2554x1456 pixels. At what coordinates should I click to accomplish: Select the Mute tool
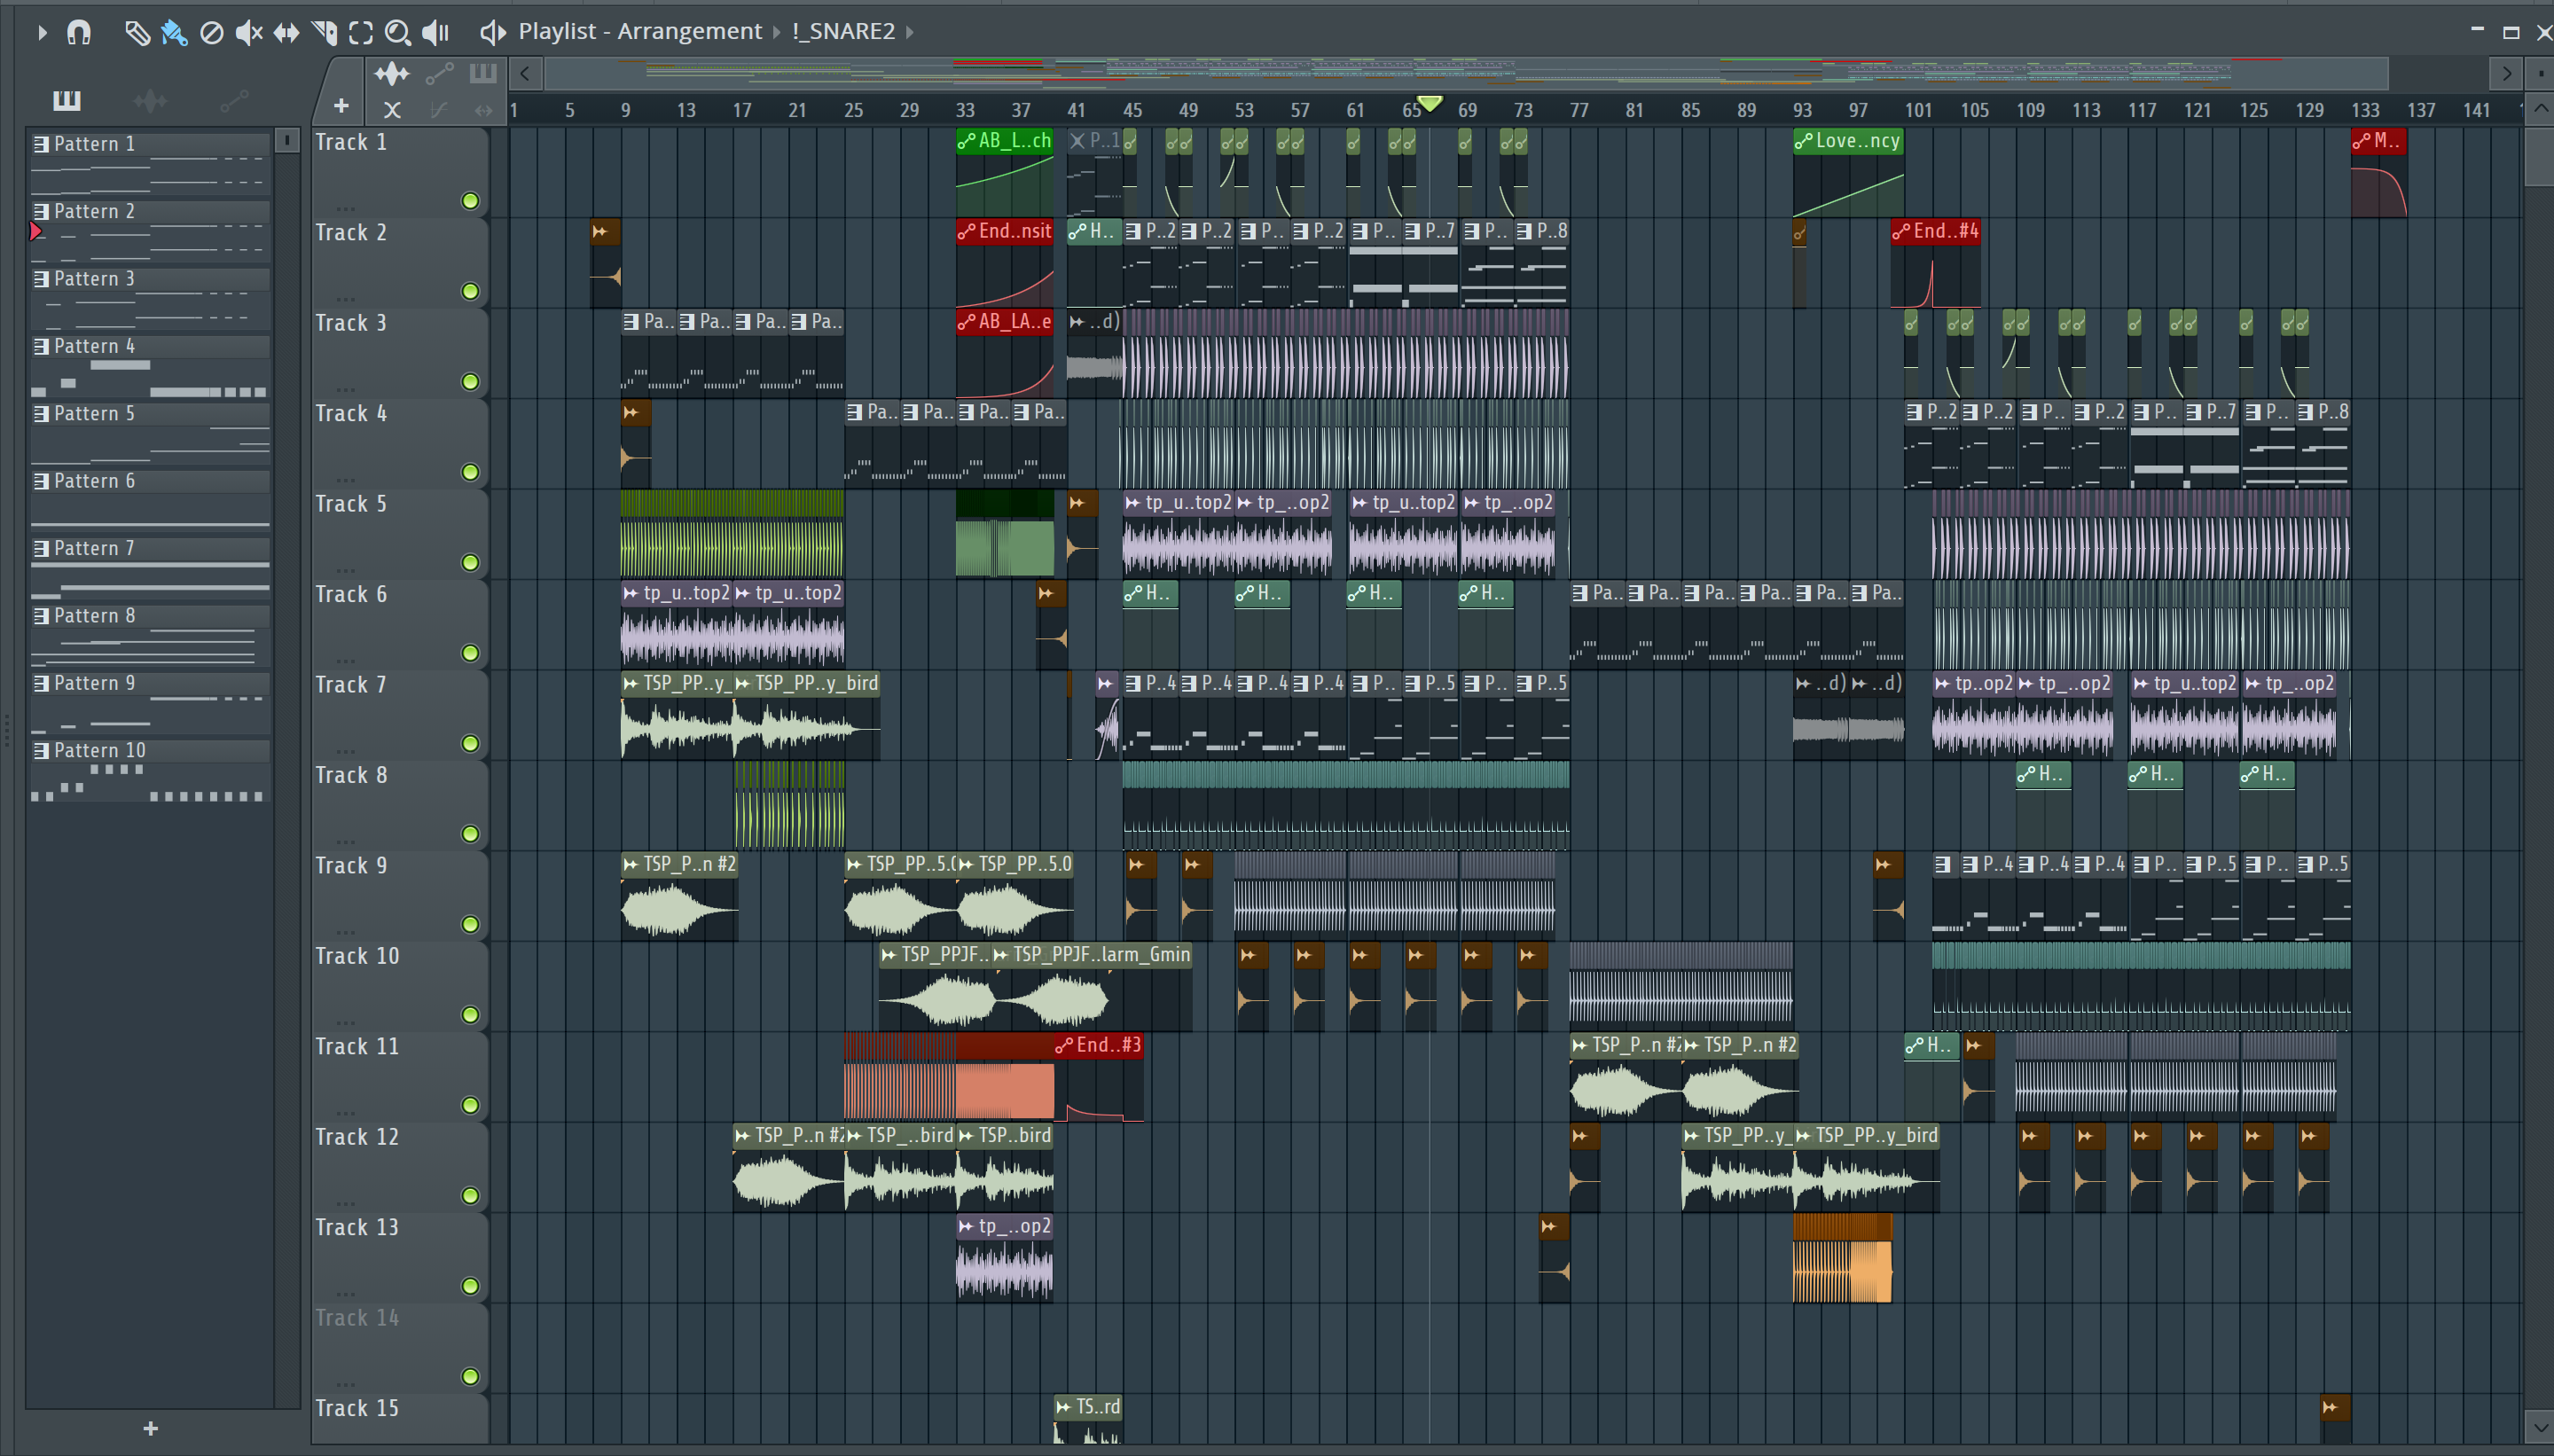[x=248, y=33]
